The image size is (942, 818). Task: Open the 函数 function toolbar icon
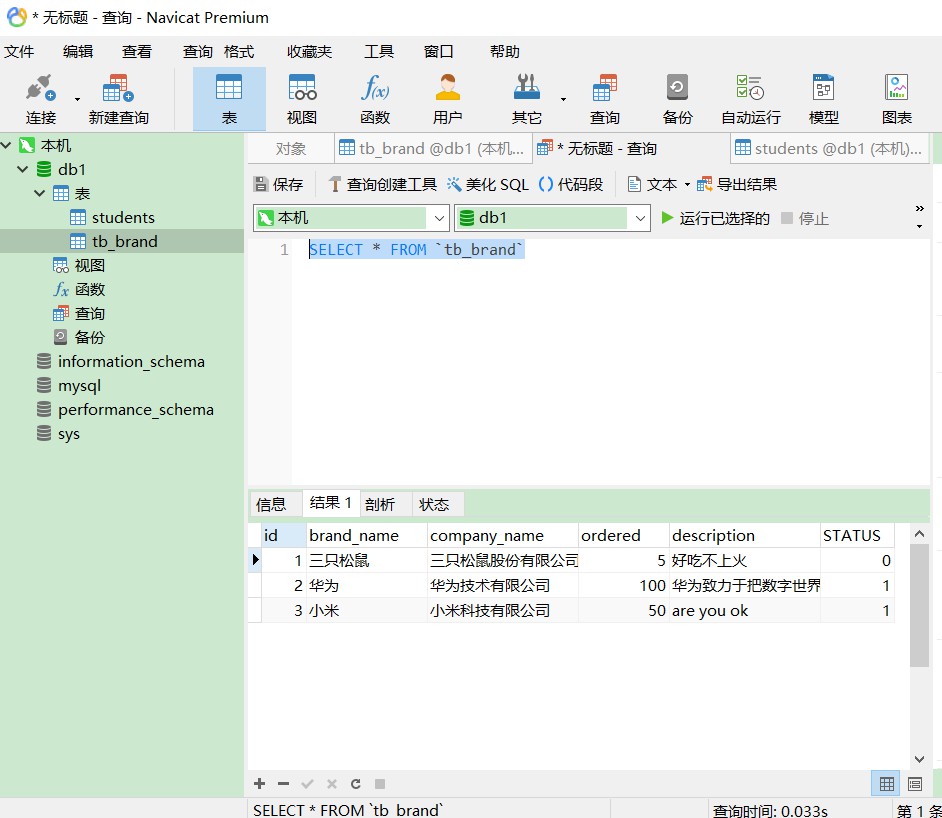pos(375,99)
